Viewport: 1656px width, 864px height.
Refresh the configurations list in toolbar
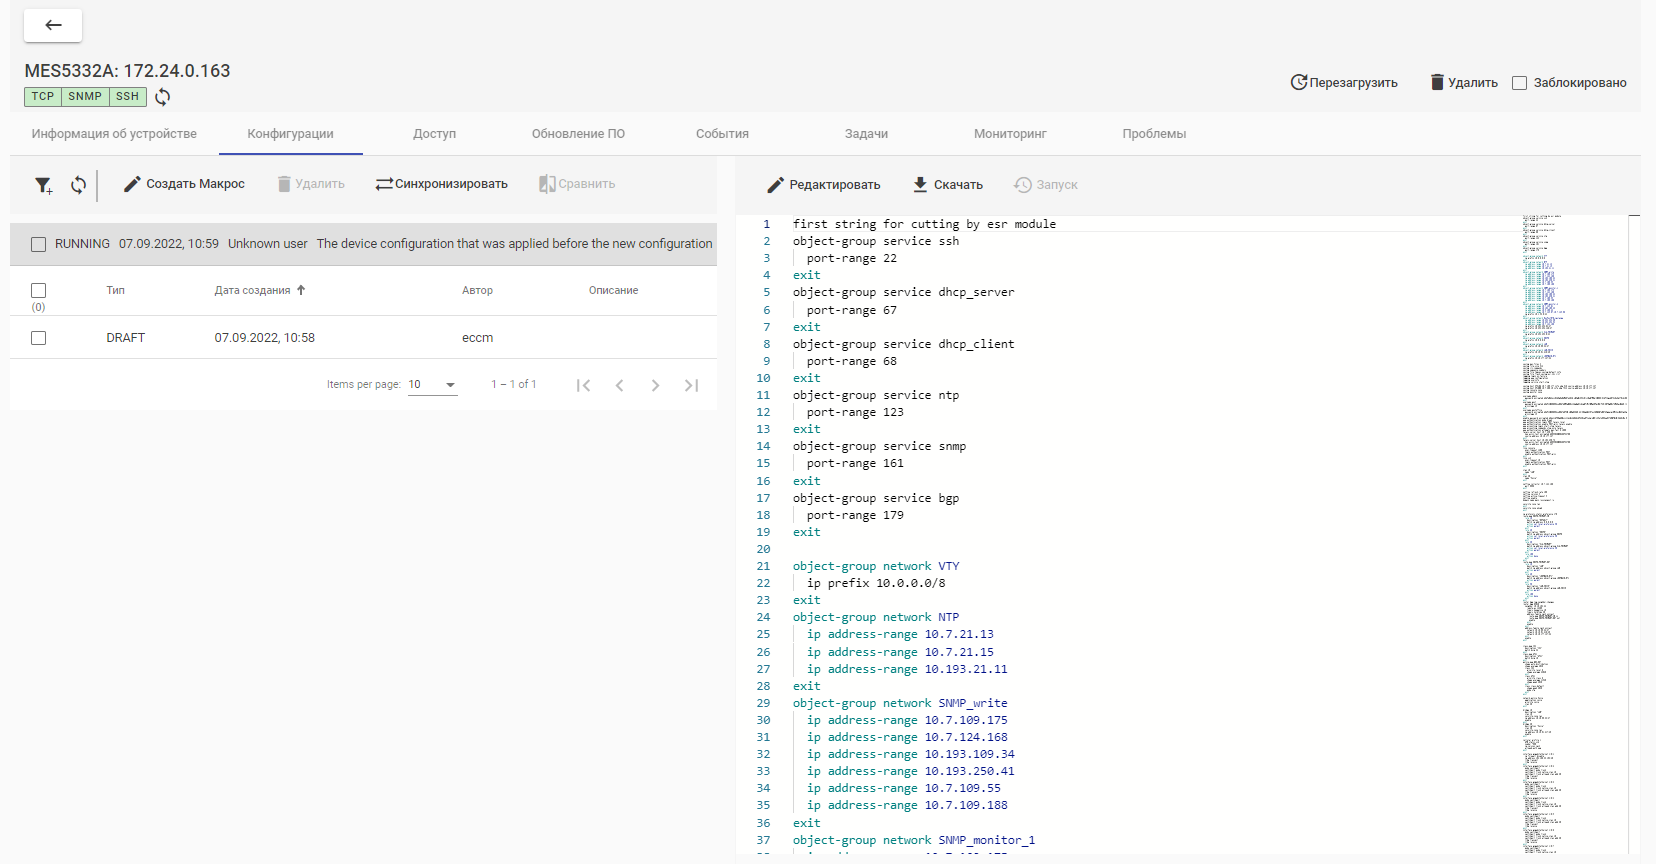78,185
